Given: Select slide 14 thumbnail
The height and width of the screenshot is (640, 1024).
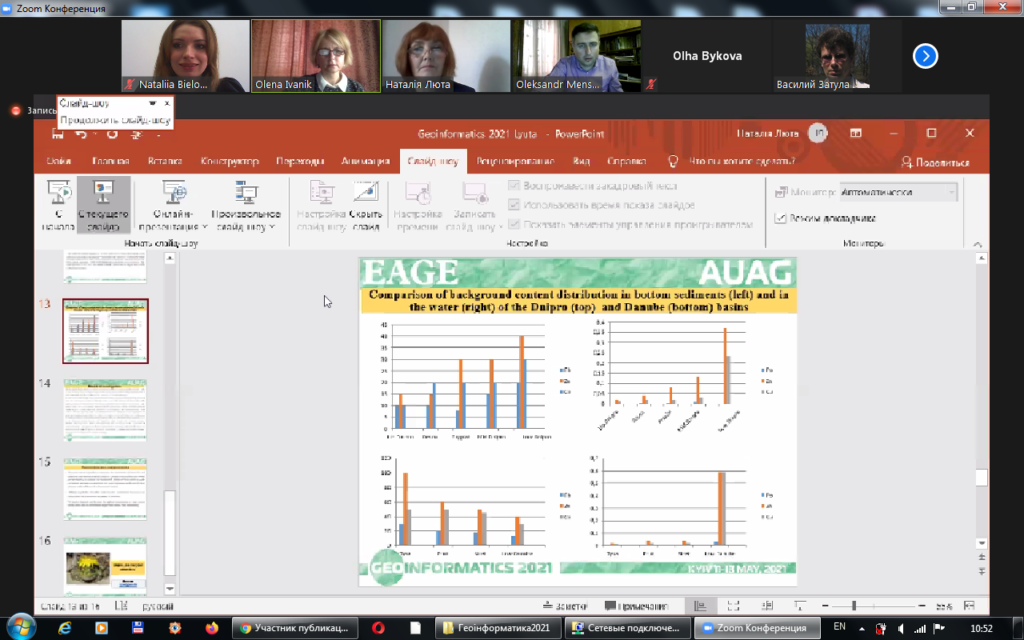Looking at the screenshot, I should (105, 410).
